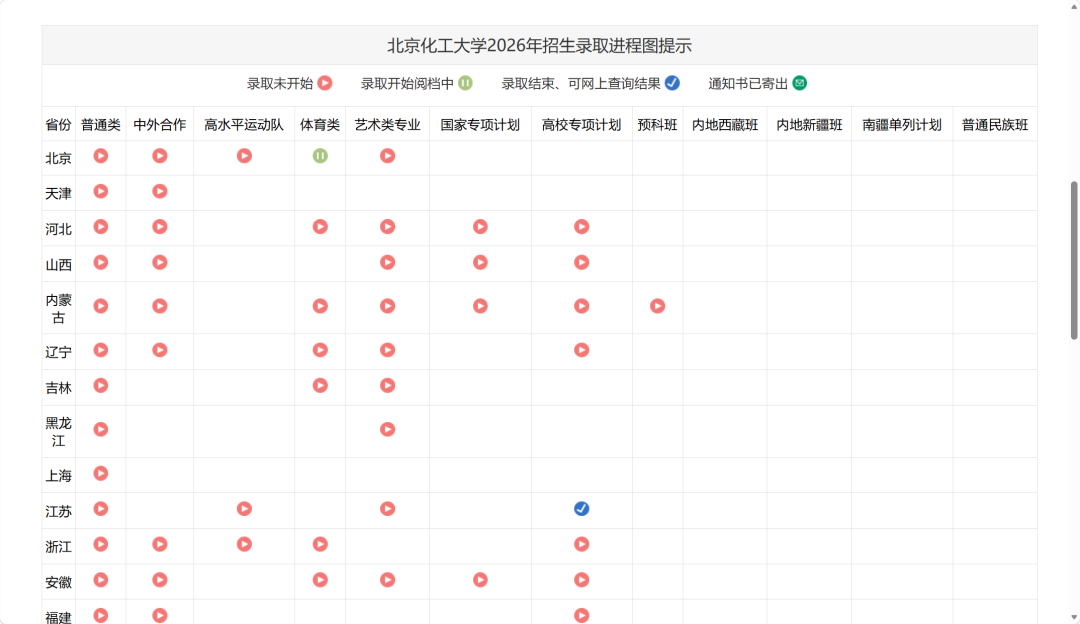
Task: Click the 江苏 高水平运动队 status icon
Action: pos(244,509)
